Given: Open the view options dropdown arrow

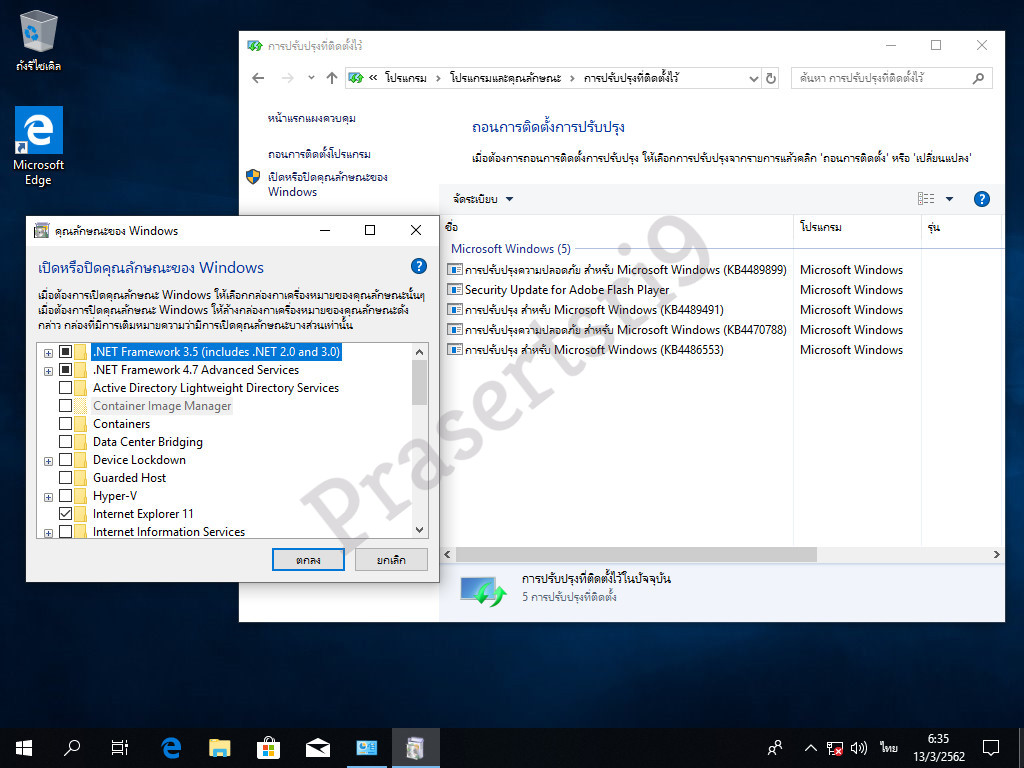Looking at the screenshot, I should (950, 199).
